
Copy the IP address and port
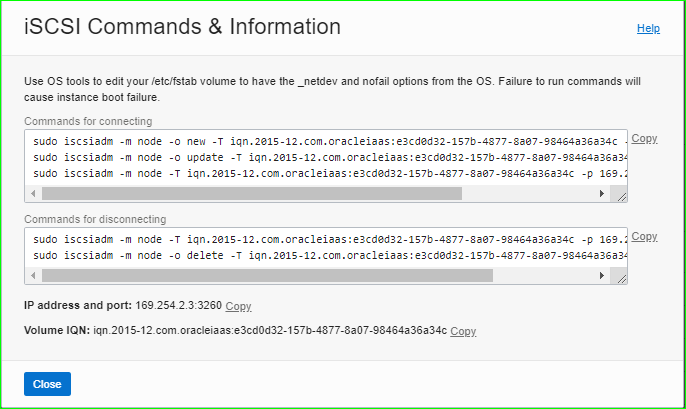[x=238, y=306]
